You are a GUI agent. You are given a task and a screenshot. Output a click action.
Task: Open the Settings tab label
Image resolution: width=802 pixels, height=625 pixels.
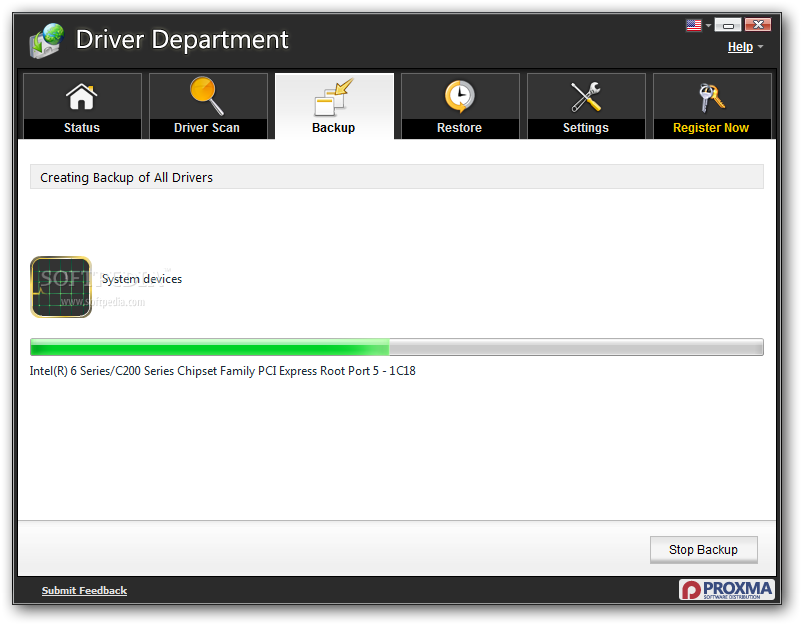pos(586,128)
